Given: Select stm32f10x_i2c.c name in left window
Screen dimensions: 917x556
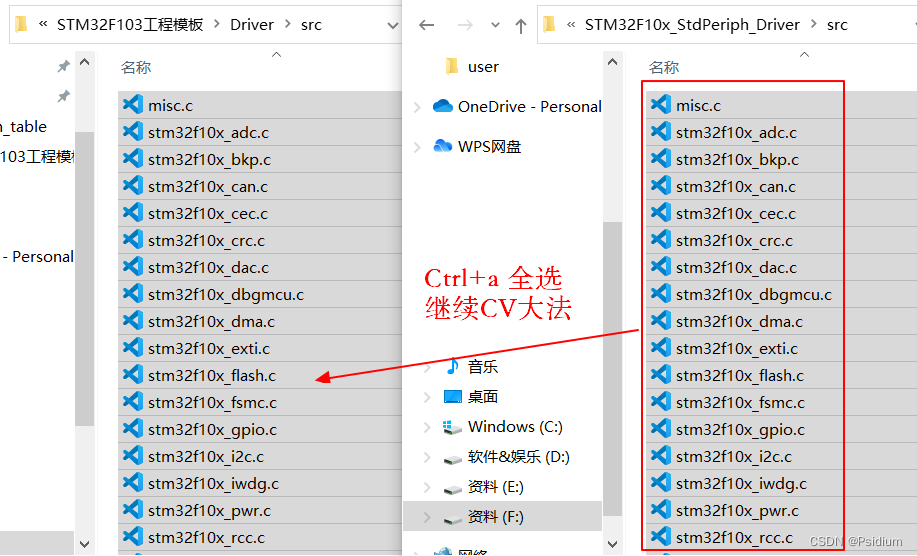Looking at the screenshot, I should 206,456.
